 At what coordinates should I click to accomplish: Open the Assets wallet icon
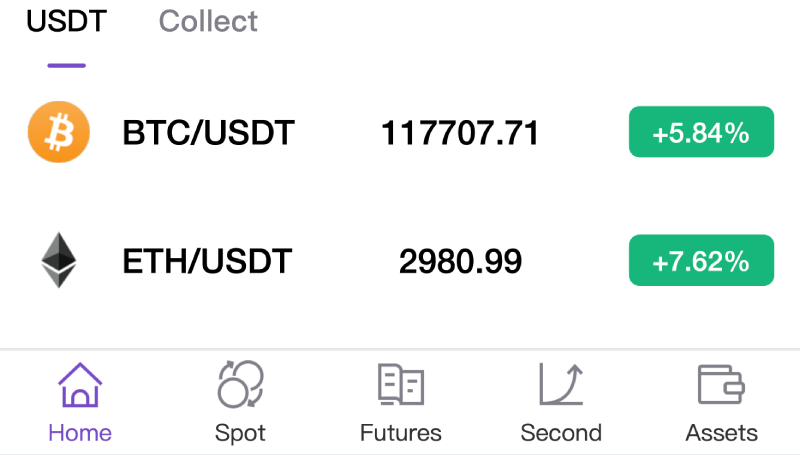(721, 385)
